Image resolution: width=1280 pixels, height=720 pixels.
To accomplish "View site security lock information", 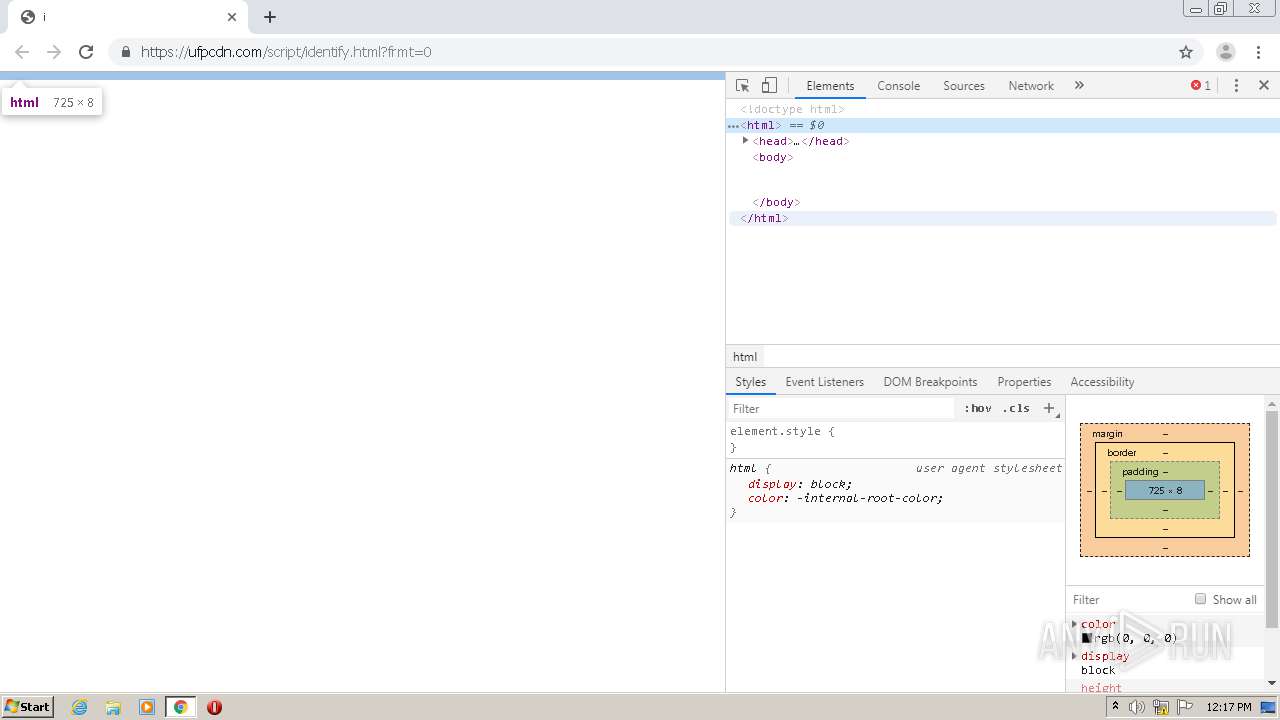I will pyautogui.click(x=125, y=52).
